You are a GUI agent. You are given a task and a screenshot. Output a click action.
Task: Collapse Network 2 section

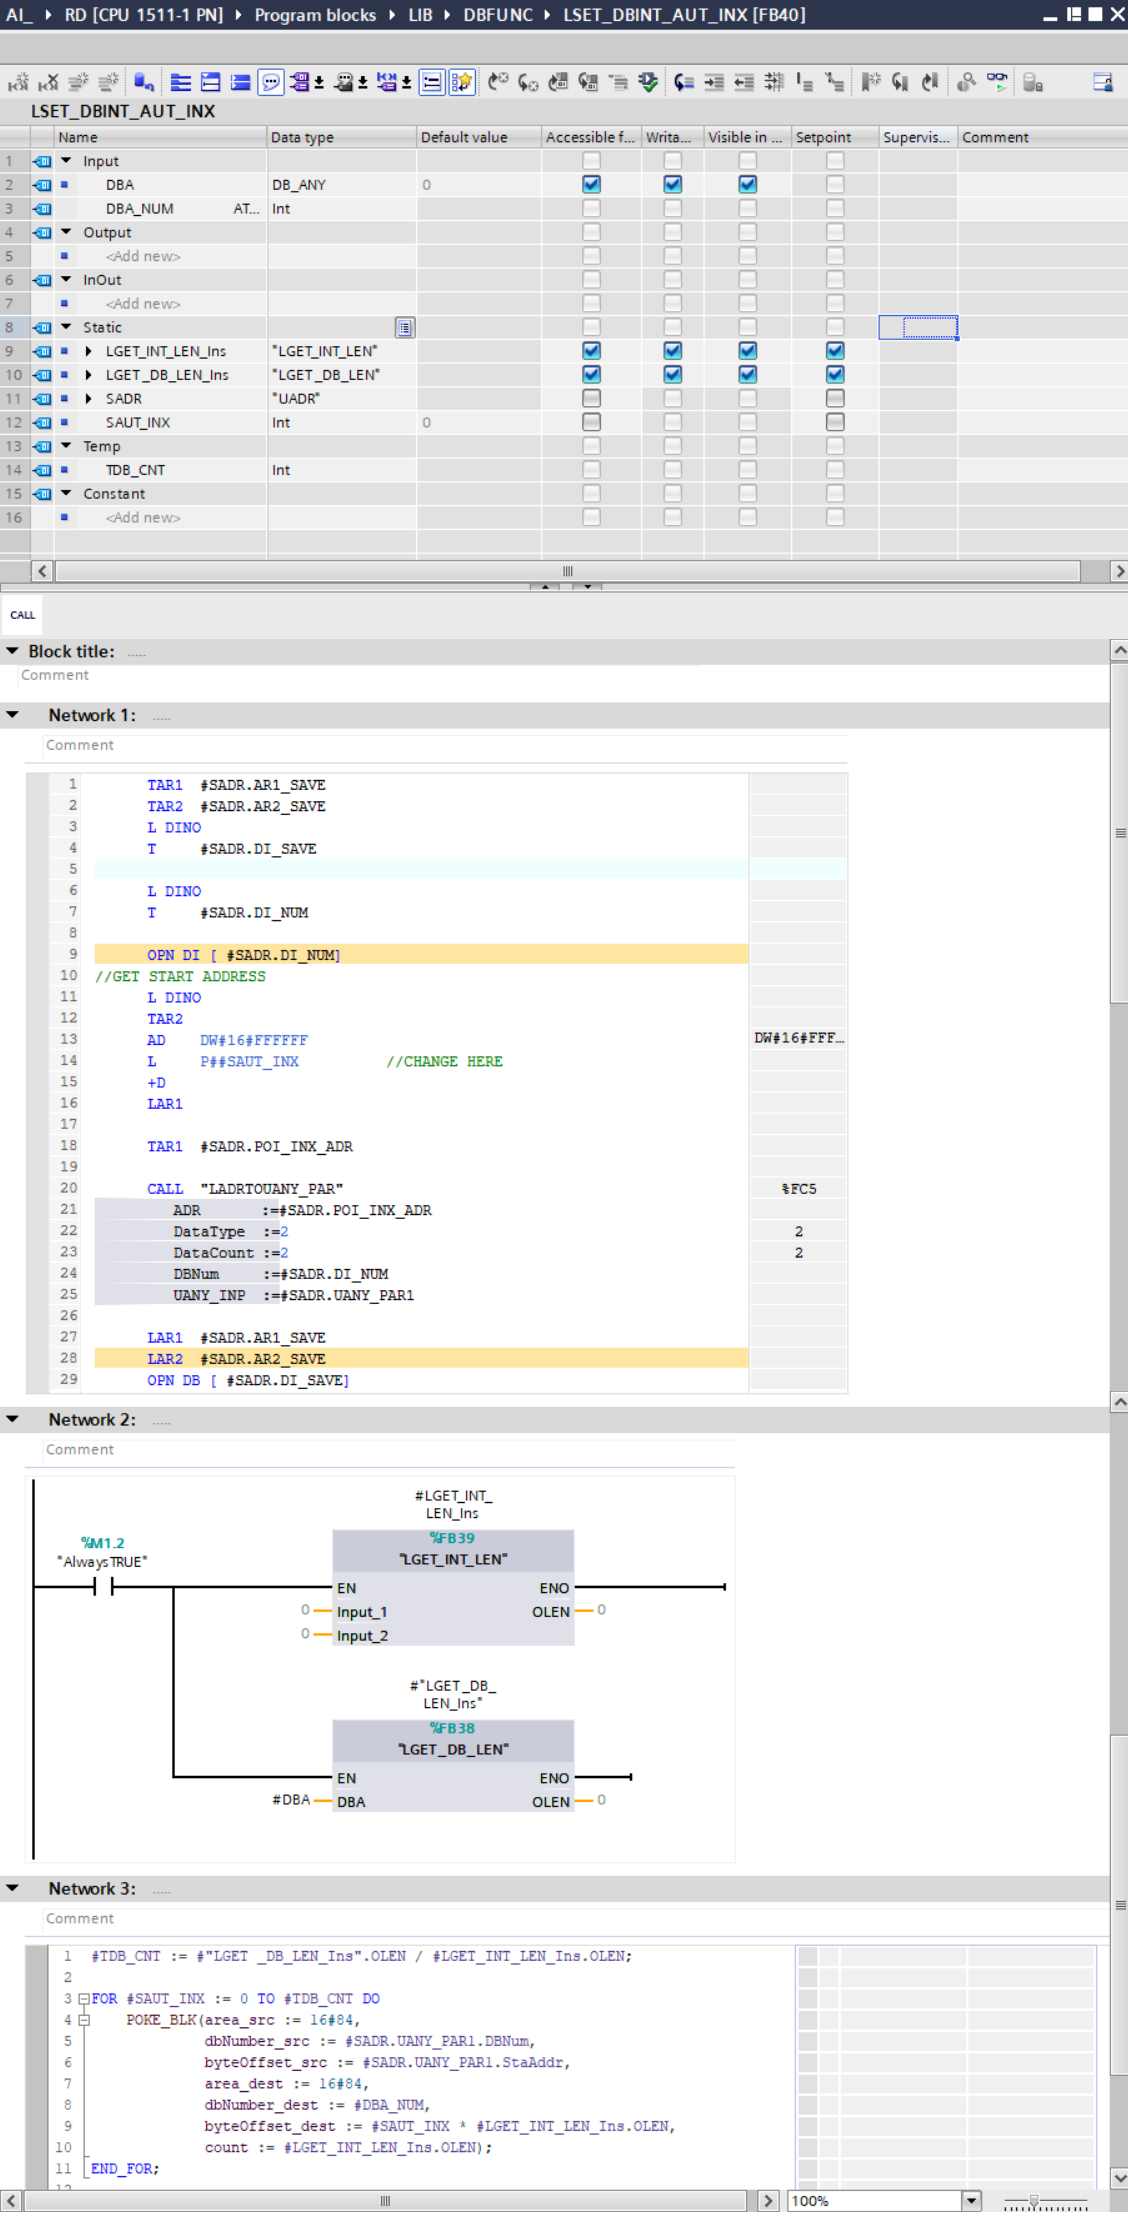pyautogui.click(x=13, y=1419)
